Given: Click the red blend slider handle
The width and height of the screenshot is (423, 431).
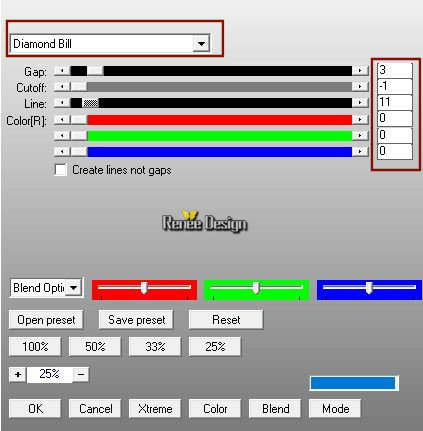Looking at the screenshot, I should tap(144, 288).
